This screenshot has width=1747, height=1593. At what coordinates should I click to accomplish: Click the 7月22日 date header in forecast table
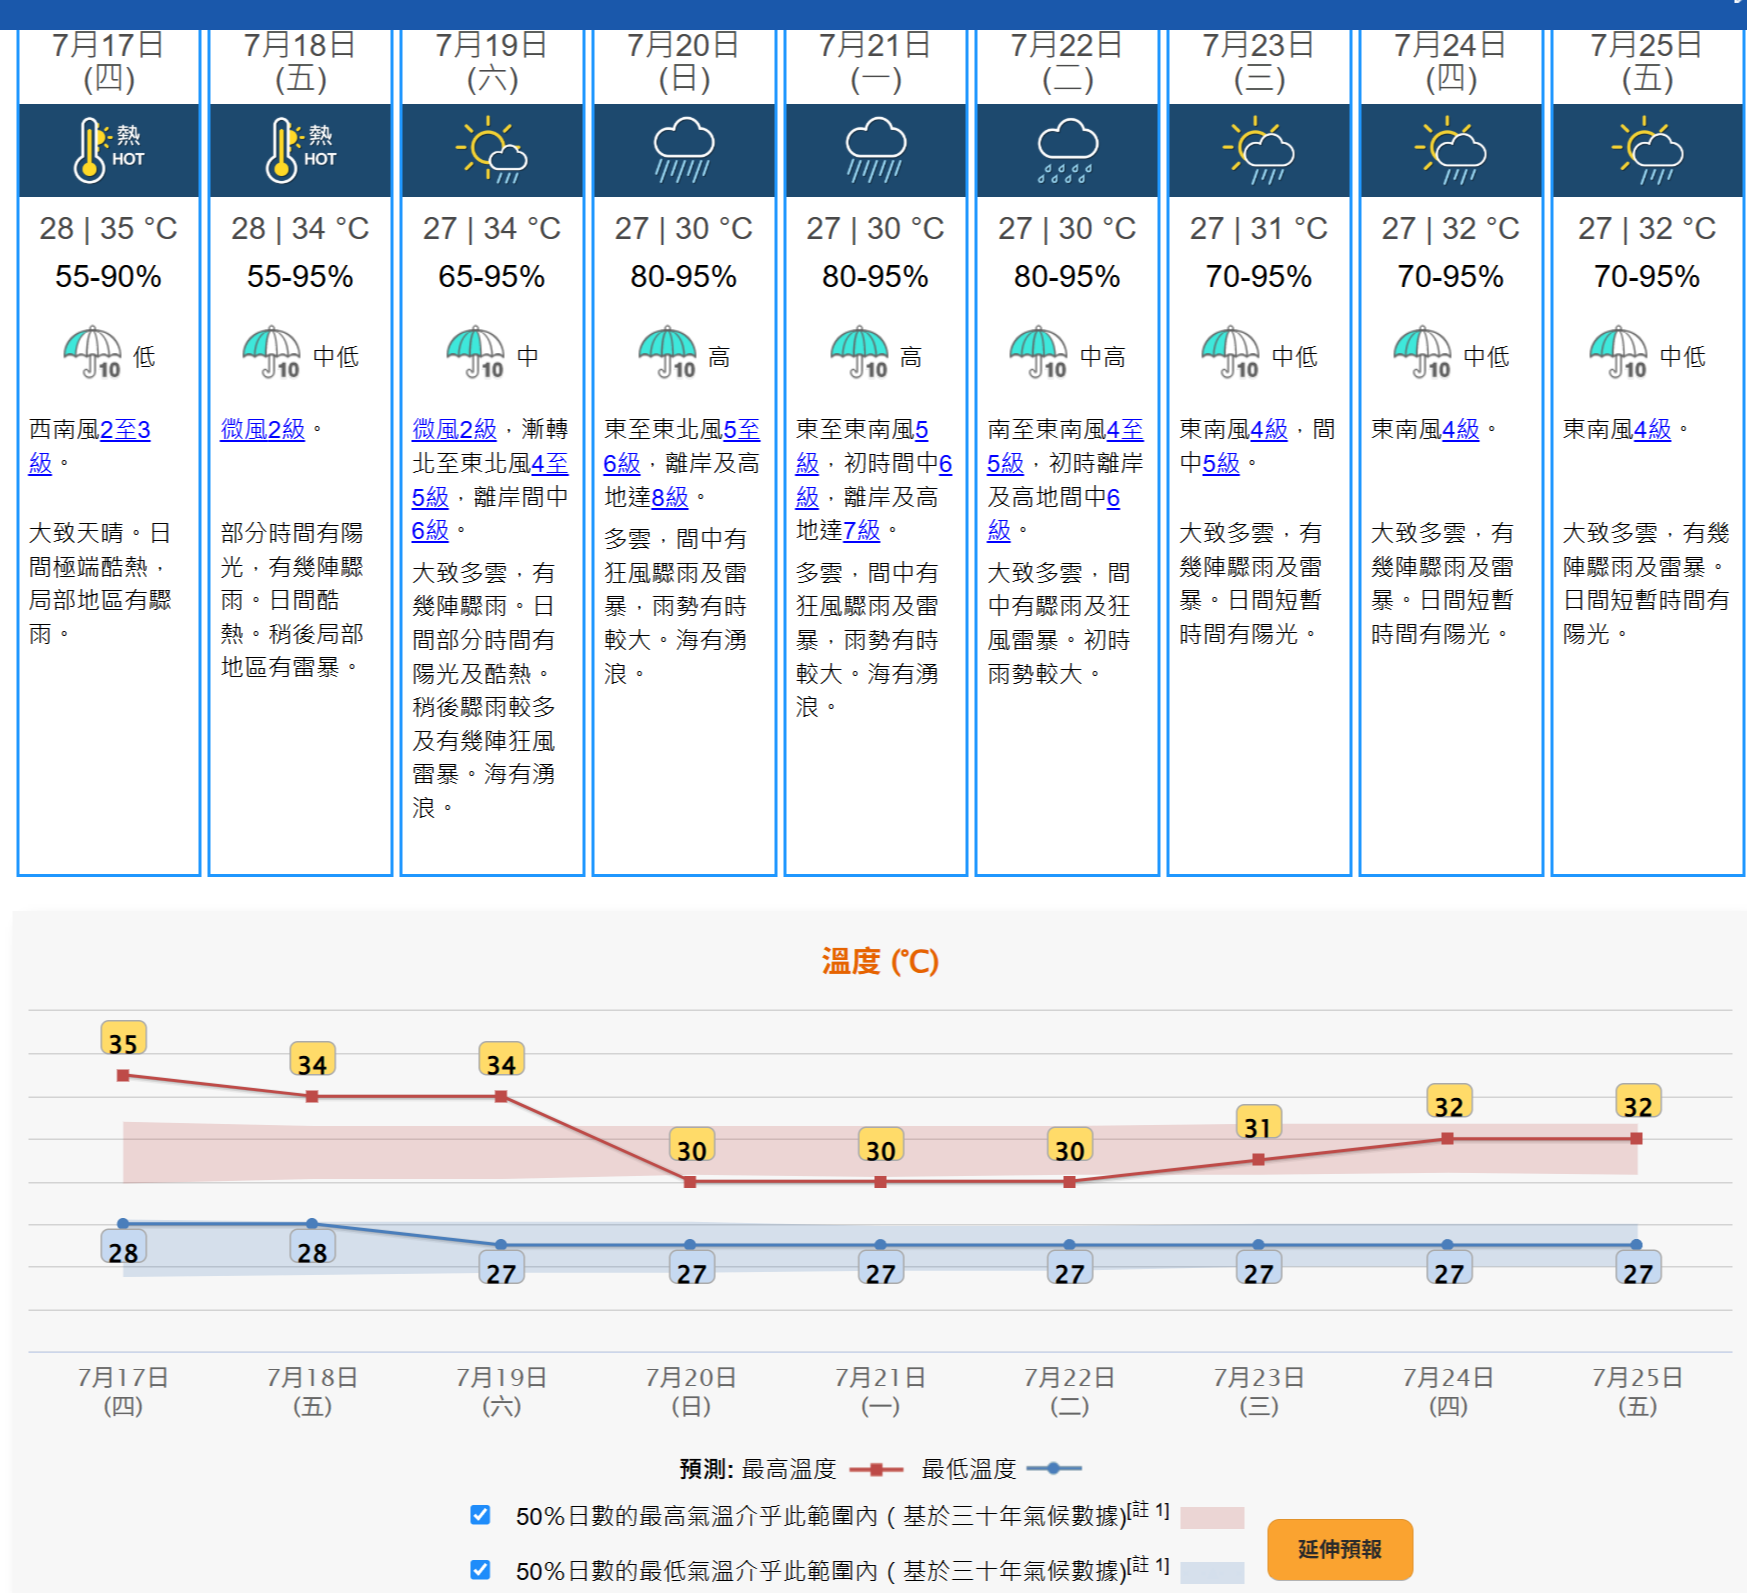tap(1067, 62)
